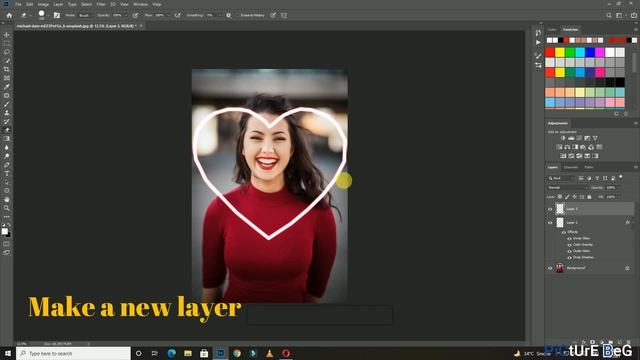Add a Hue/Saturation adjustment

(x=559, y=147)
